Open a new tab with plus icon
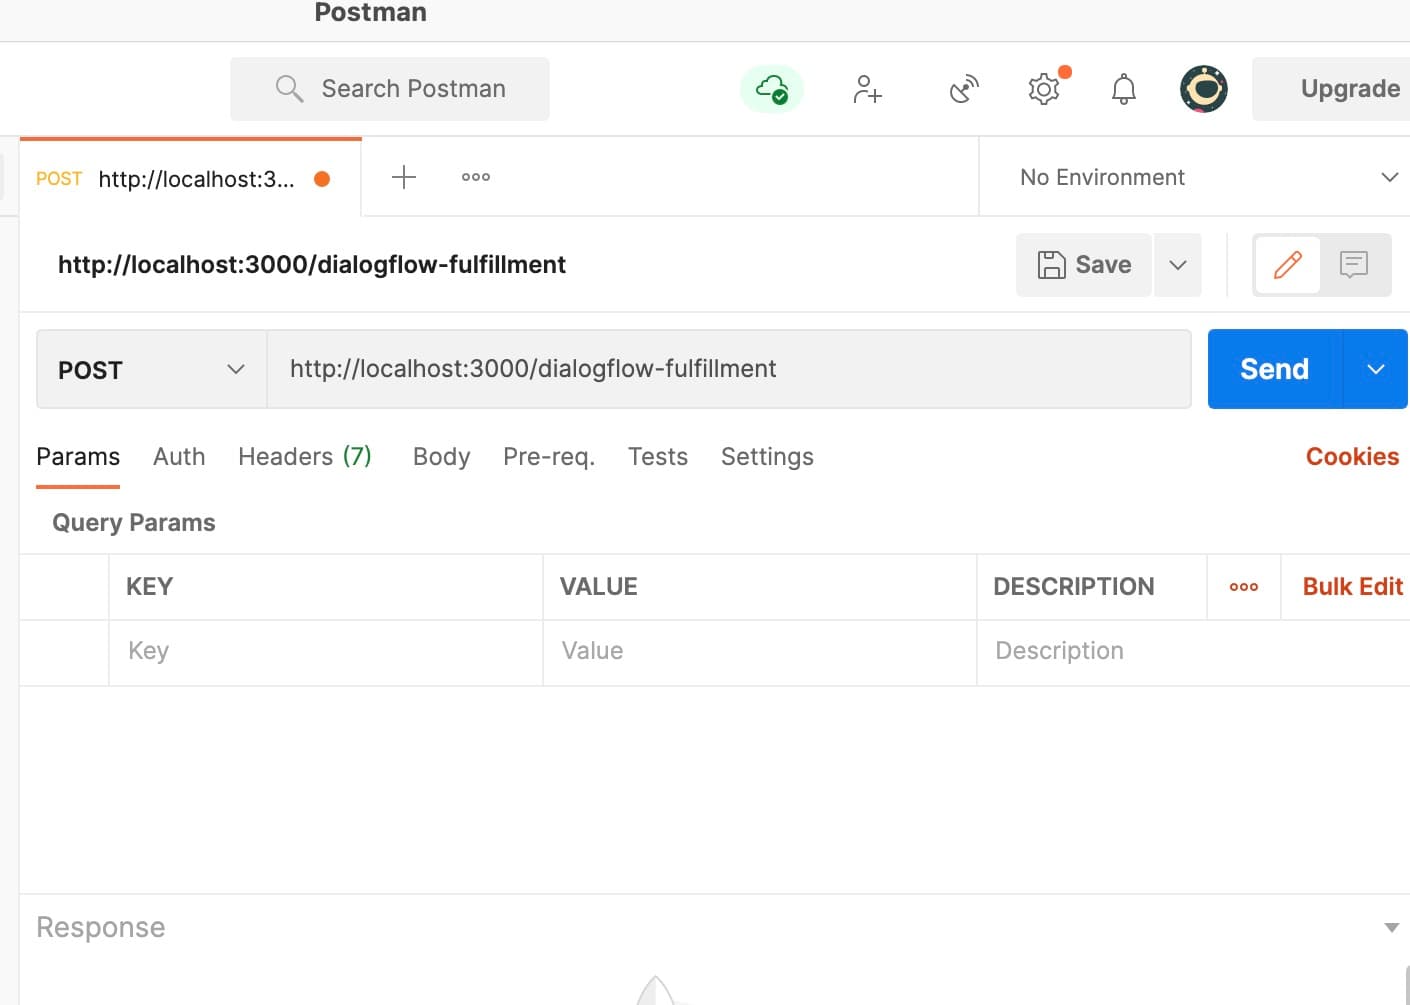Viewport: 1410px width, 1005px height. coord(404,177)
